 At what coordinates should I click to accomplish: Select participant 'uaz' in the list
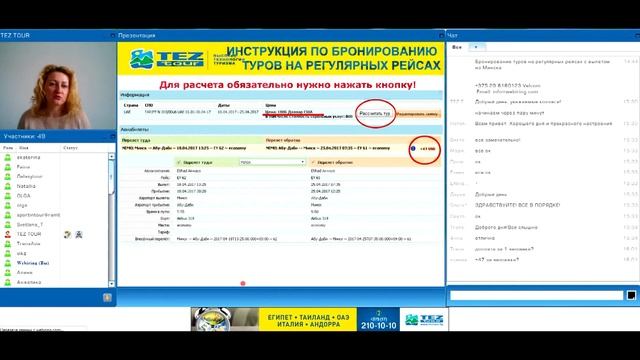click(x=22, y=253)
